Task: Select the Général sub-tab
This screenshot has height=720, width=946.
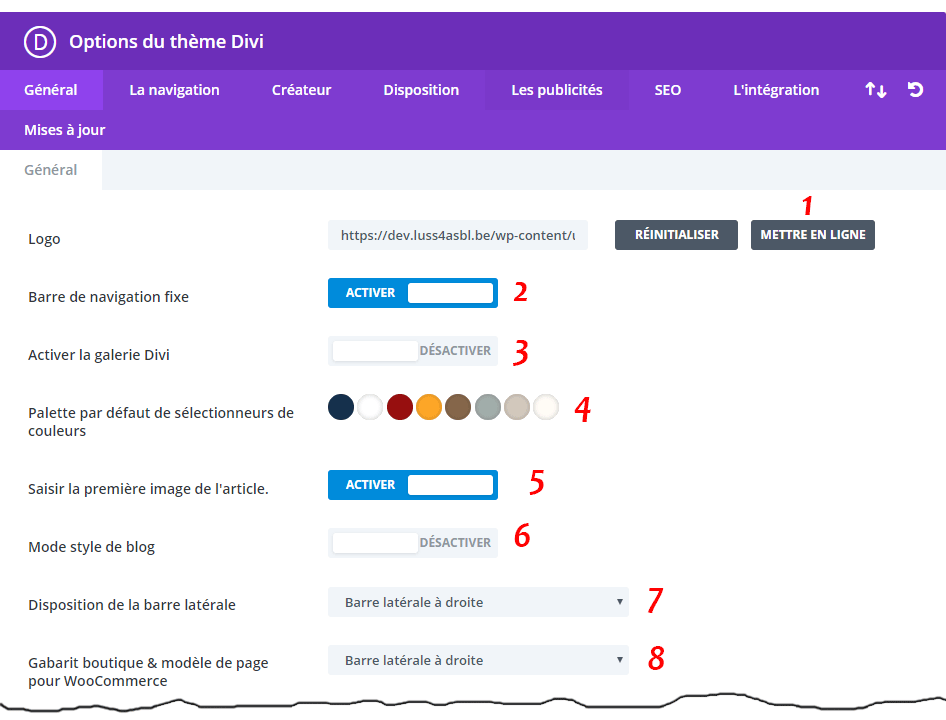Action: tap(51, 170)
